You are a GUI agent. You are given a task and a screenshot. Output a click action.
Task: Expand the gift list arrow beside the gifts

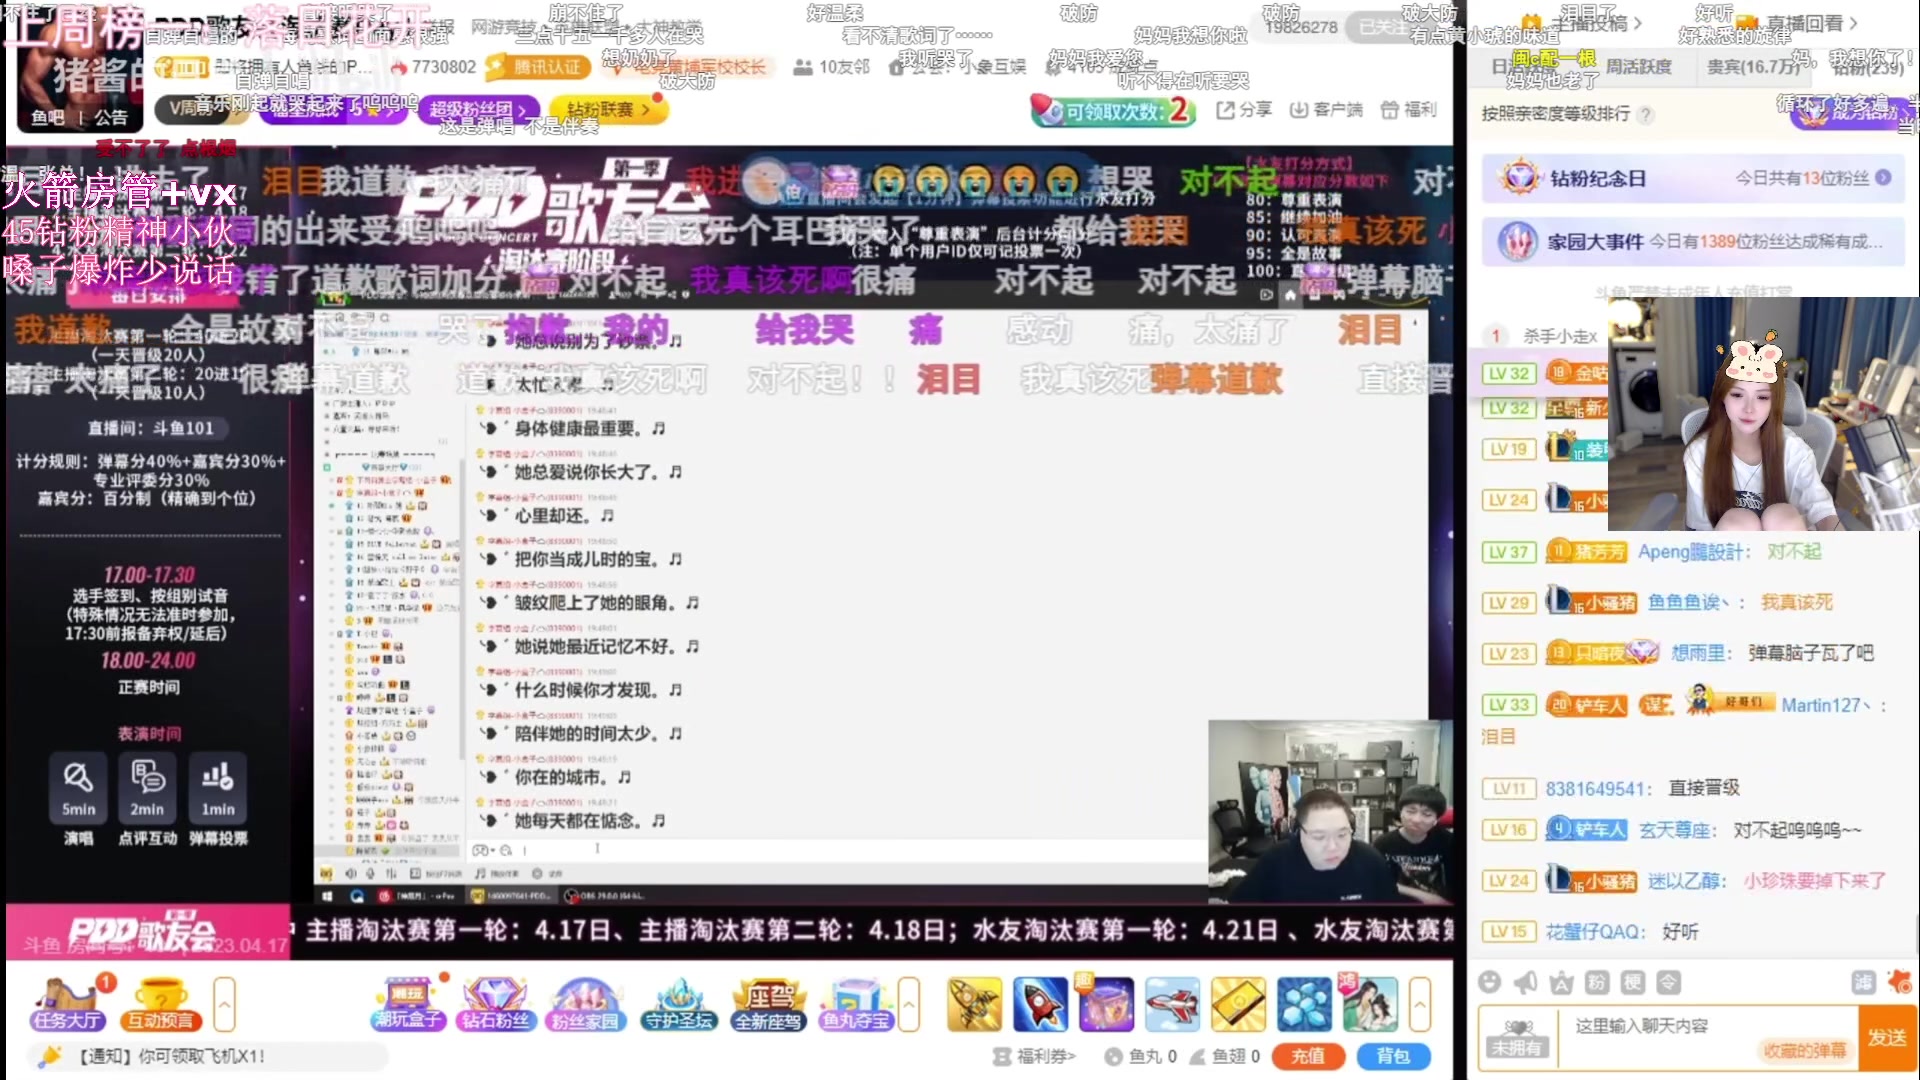pyautogui.click(x=1420, y=1003)
